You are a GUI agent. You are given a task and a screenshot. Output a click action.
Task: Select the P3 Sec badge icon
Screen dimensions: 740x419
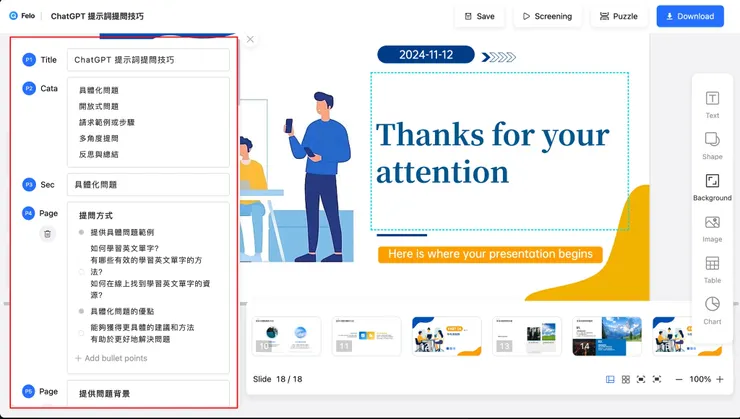[x=29, y=184]
